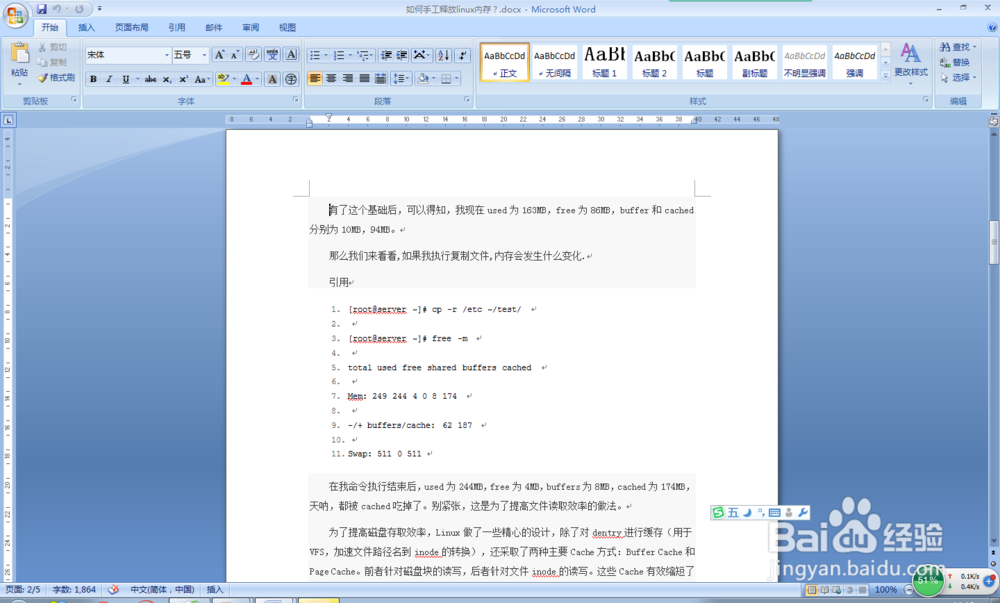Click the Enclosed Characters (字) icon
The width and height of the screenshot is (1000, 603).
click(x=291, y=79)
